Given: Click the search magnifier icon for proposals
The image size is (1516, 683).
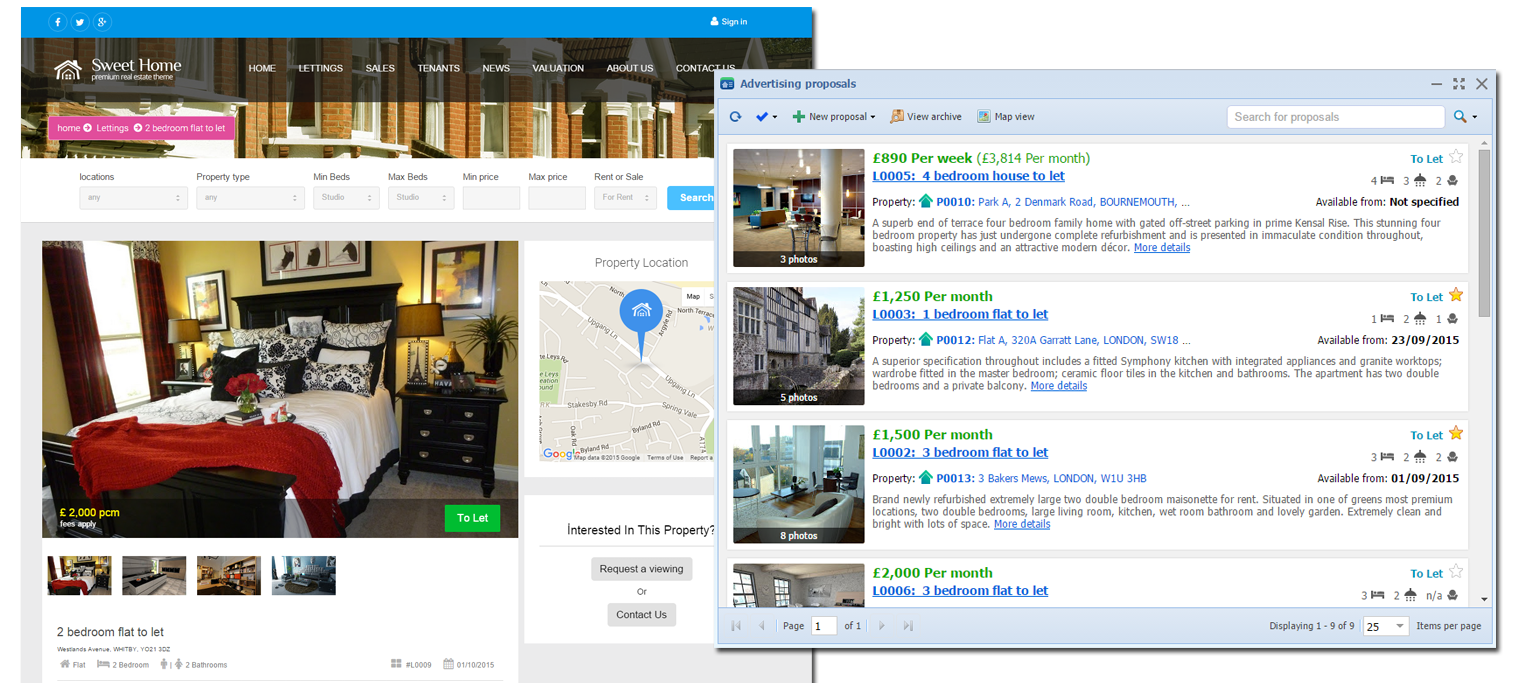Looking at the screenshot, I should 1460,117.
